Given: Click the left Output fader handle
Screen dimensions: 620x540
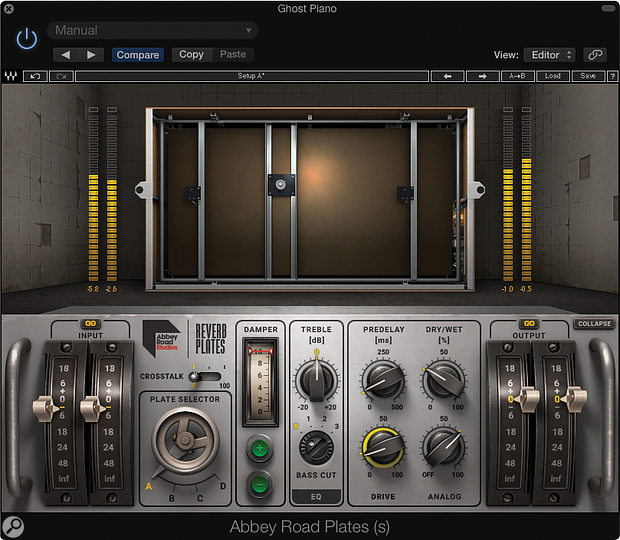Looking at the screenshot, I should click(x=528, y=398).
